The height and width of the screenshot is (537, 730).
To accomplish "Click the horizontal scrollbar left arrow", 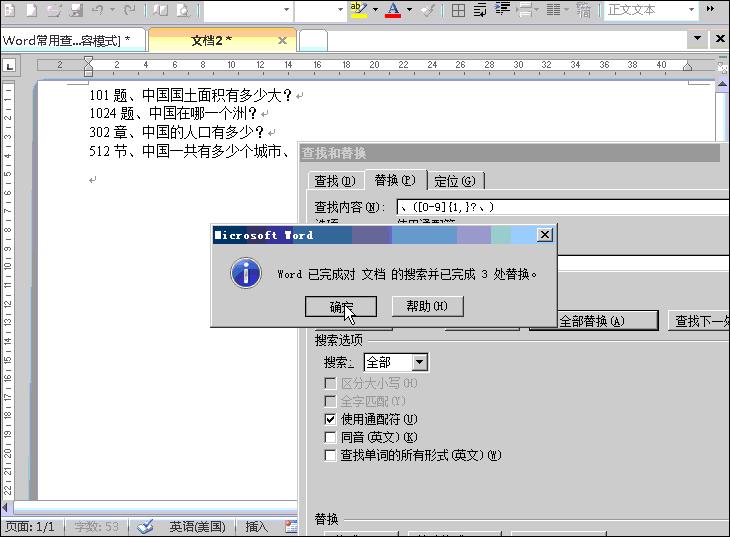I will click(x=6, y=507).
